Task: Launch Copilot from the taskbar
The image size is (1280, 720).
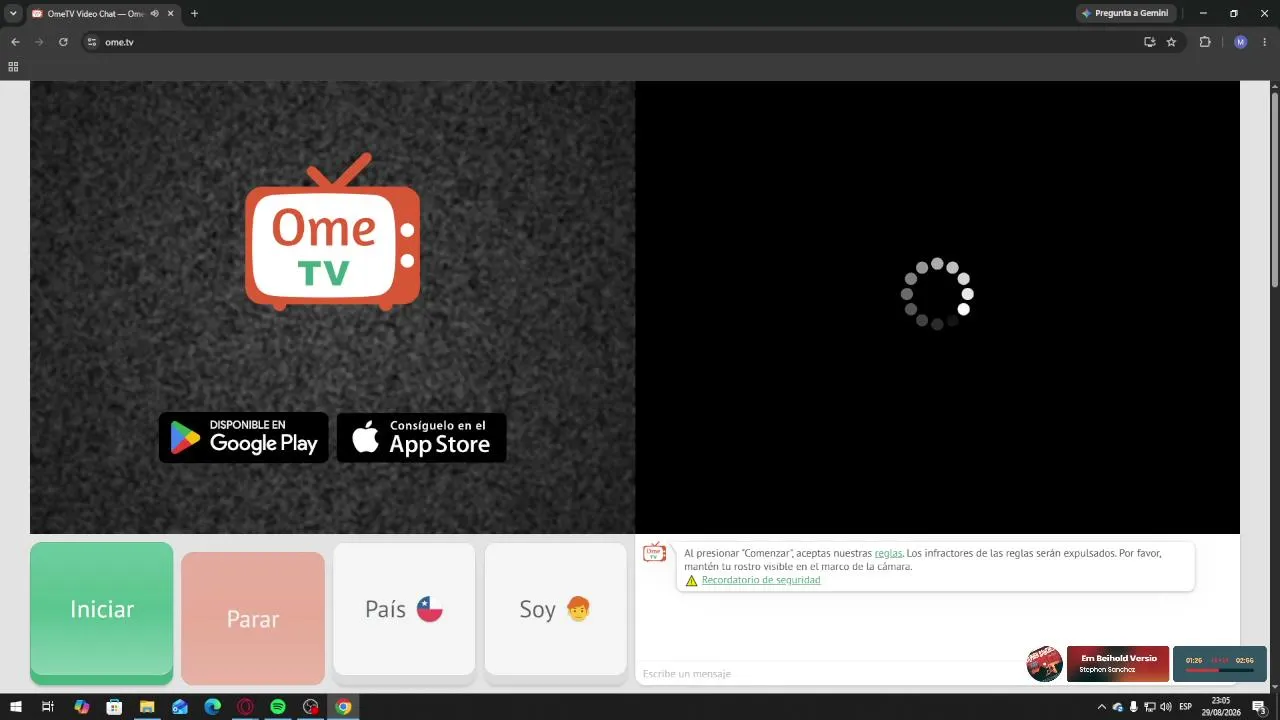Action: click(x=81, y=707)
